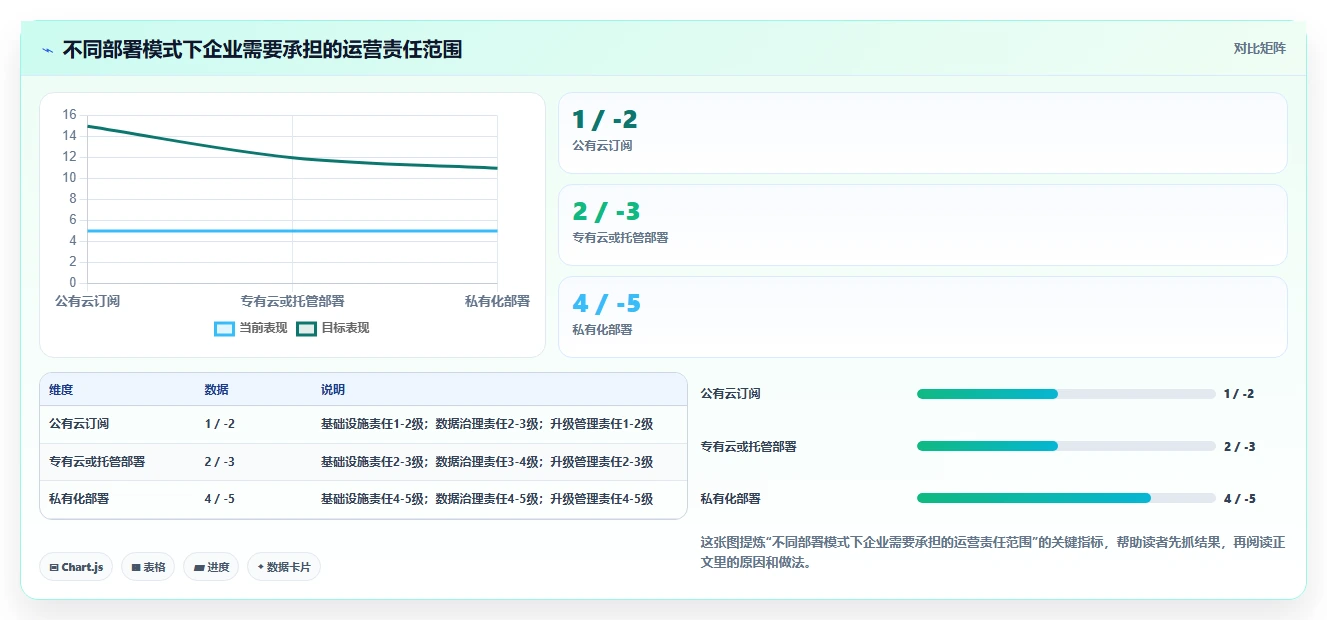Click the 私有化部署 data card showing 4 / -5
The height and width of the screenshot is (620, 1327).
point(922,317)
